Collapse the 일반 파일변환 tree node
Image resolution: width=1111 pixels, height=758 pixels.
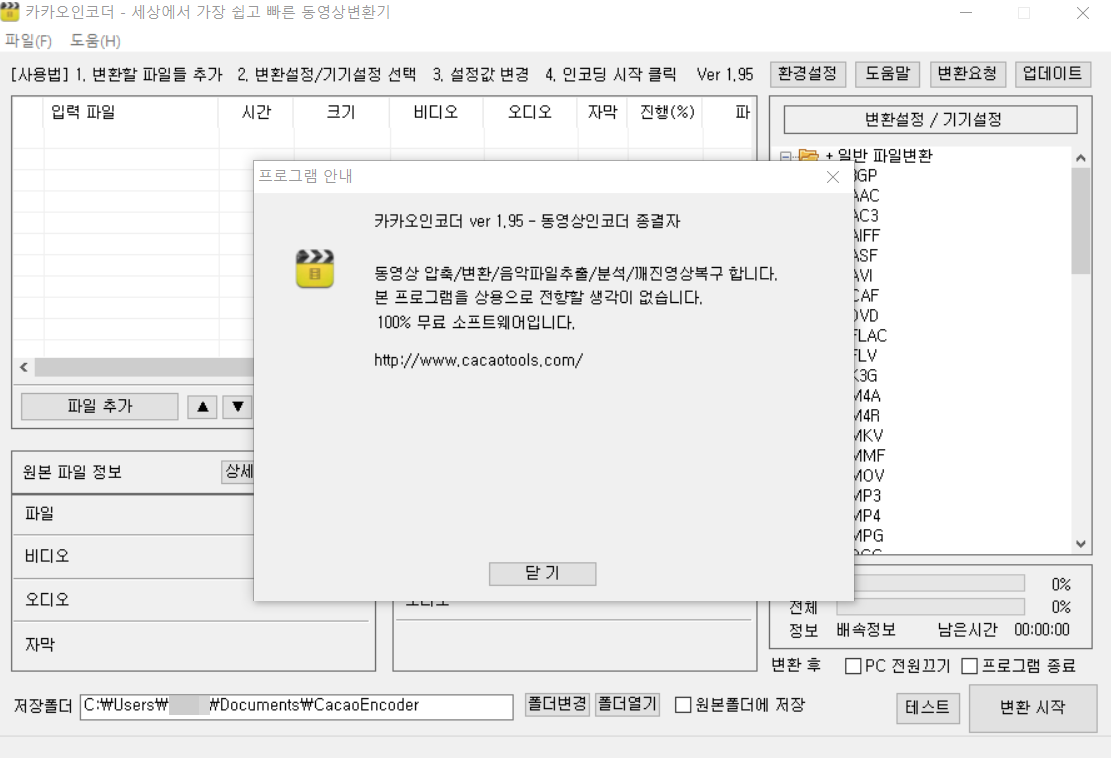[x=786, y=156]
